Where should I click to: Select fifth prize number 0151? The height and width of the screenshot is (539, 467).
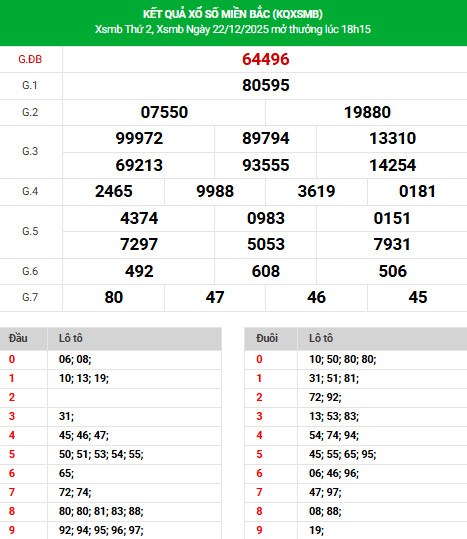click(392, 218)
